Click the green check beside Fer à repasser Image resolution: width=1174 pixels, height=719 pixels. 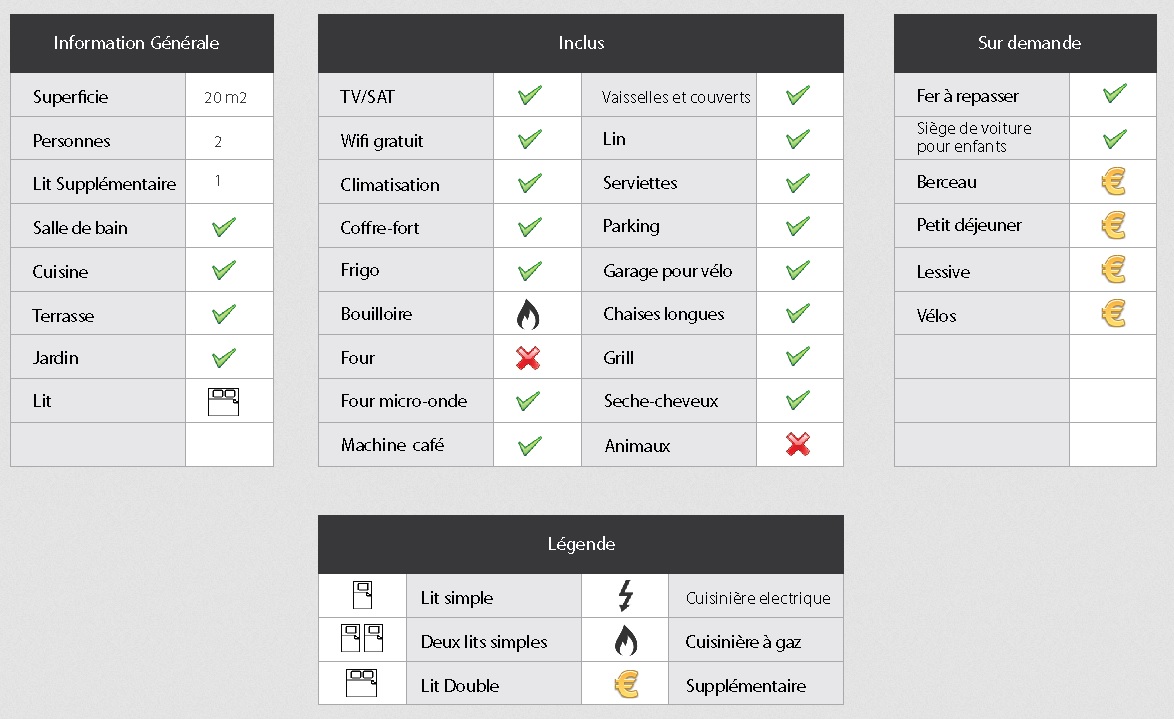pyautogui.click(x=1115, y=94)
